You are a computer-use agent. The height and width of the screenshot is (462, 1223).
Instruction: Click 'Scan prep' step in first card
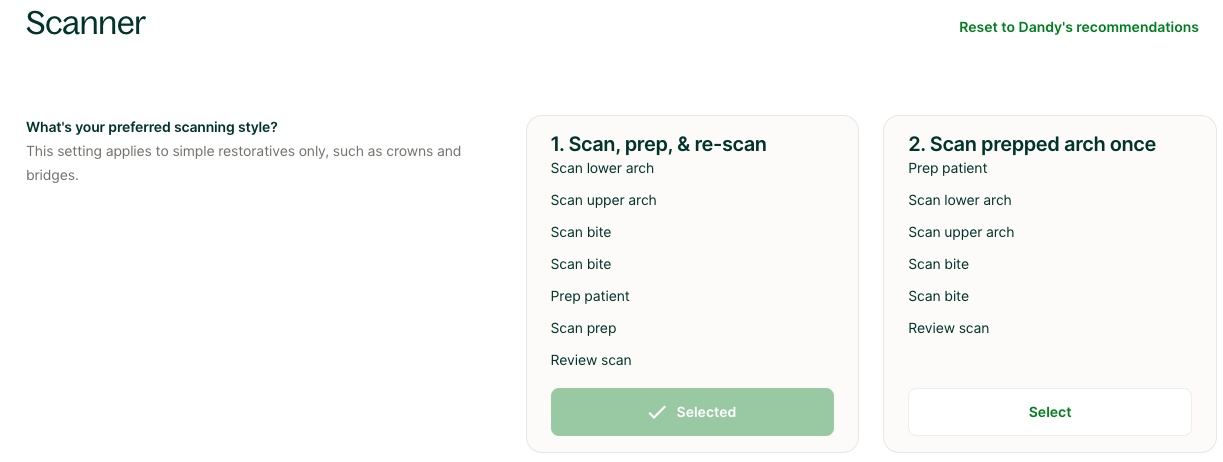tap(583, 328)
